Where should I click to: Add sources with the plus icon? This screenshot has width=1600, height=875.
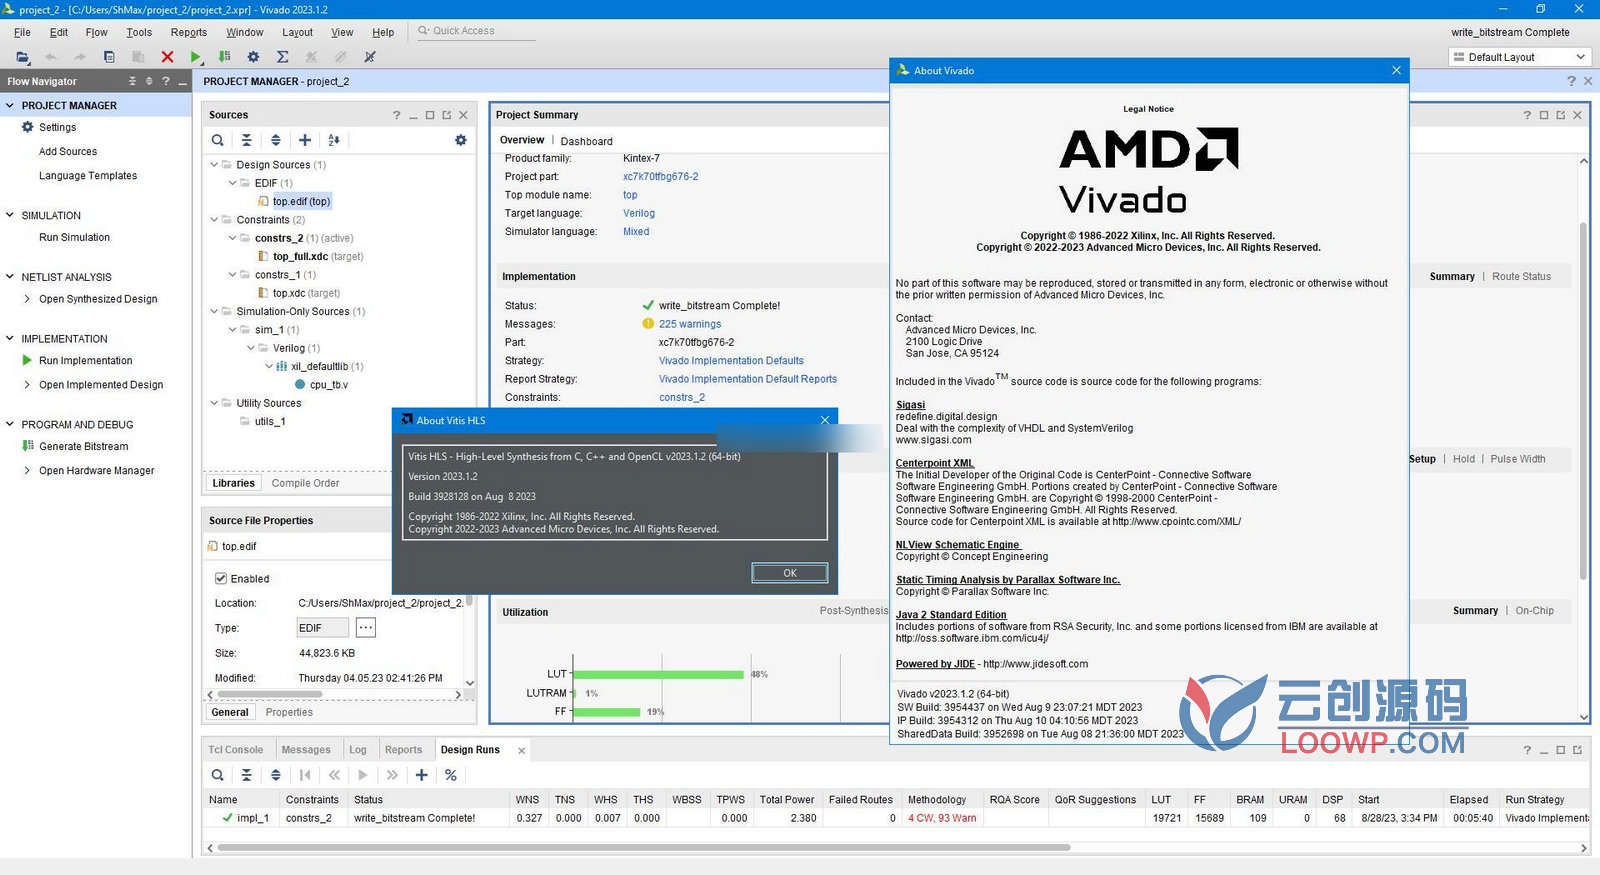pyautogui.click(x=305, y=140)
